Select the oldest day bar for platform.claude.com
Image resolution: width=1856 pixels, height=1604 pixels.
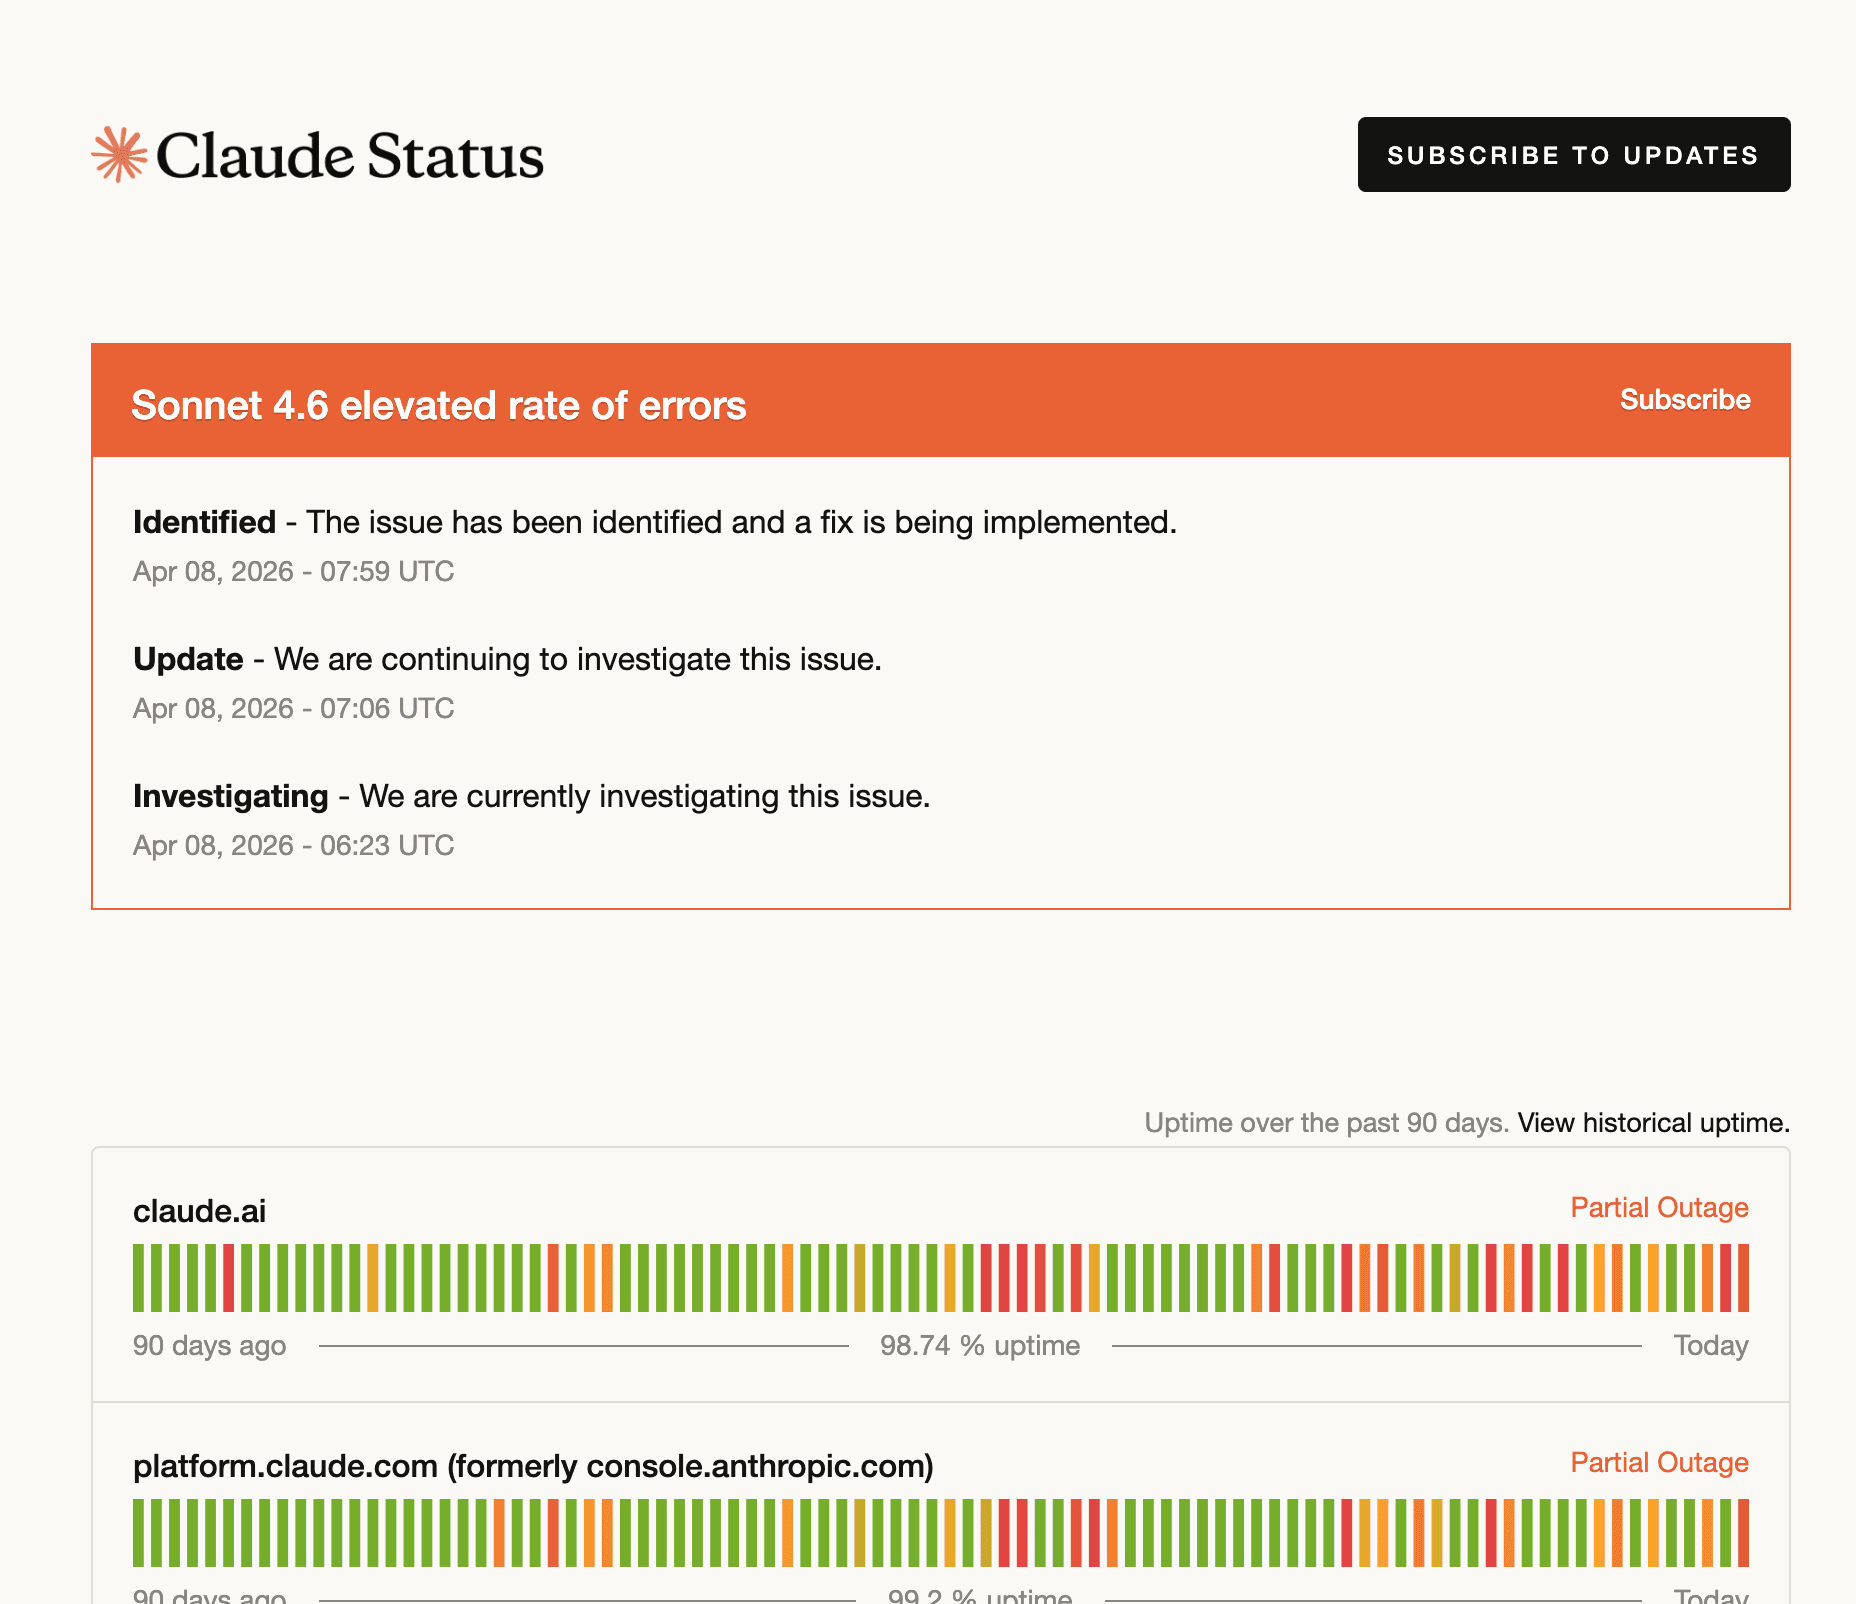point(139,1533)
